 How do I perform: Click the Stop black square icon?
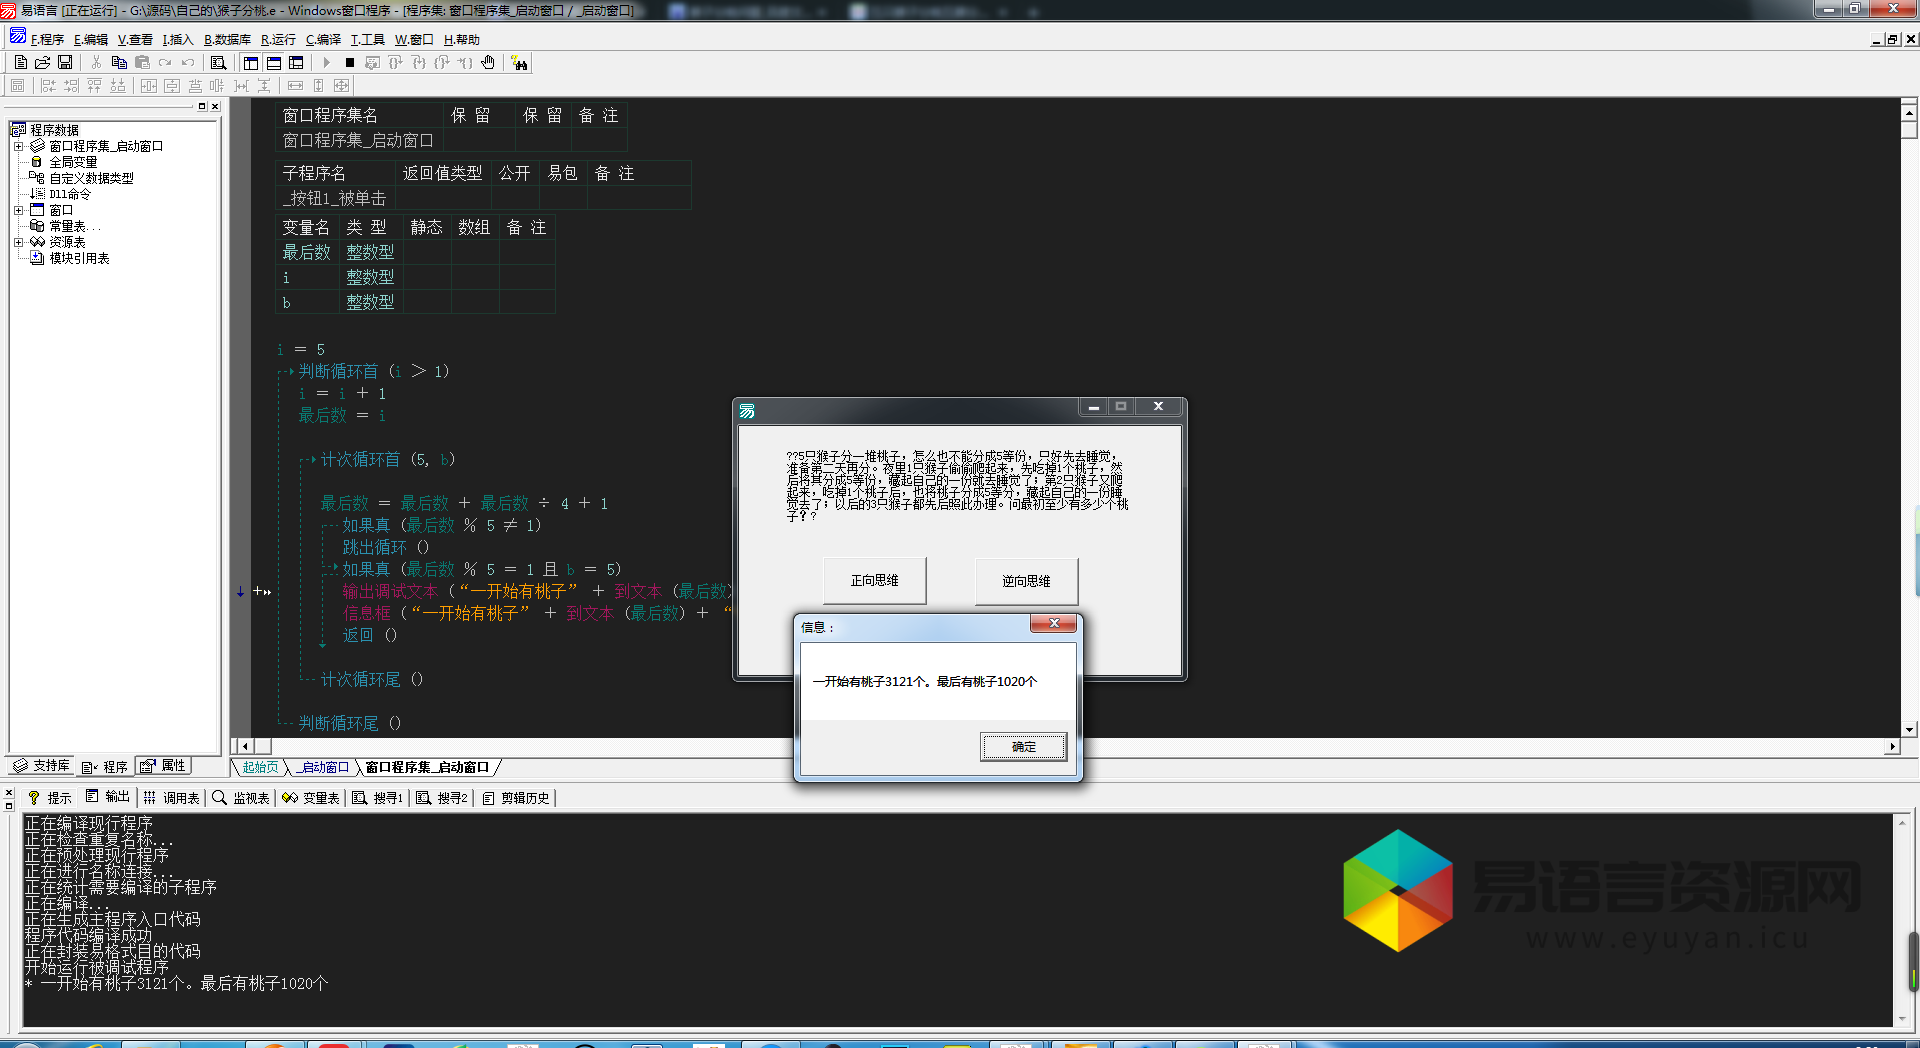[350, 62]
